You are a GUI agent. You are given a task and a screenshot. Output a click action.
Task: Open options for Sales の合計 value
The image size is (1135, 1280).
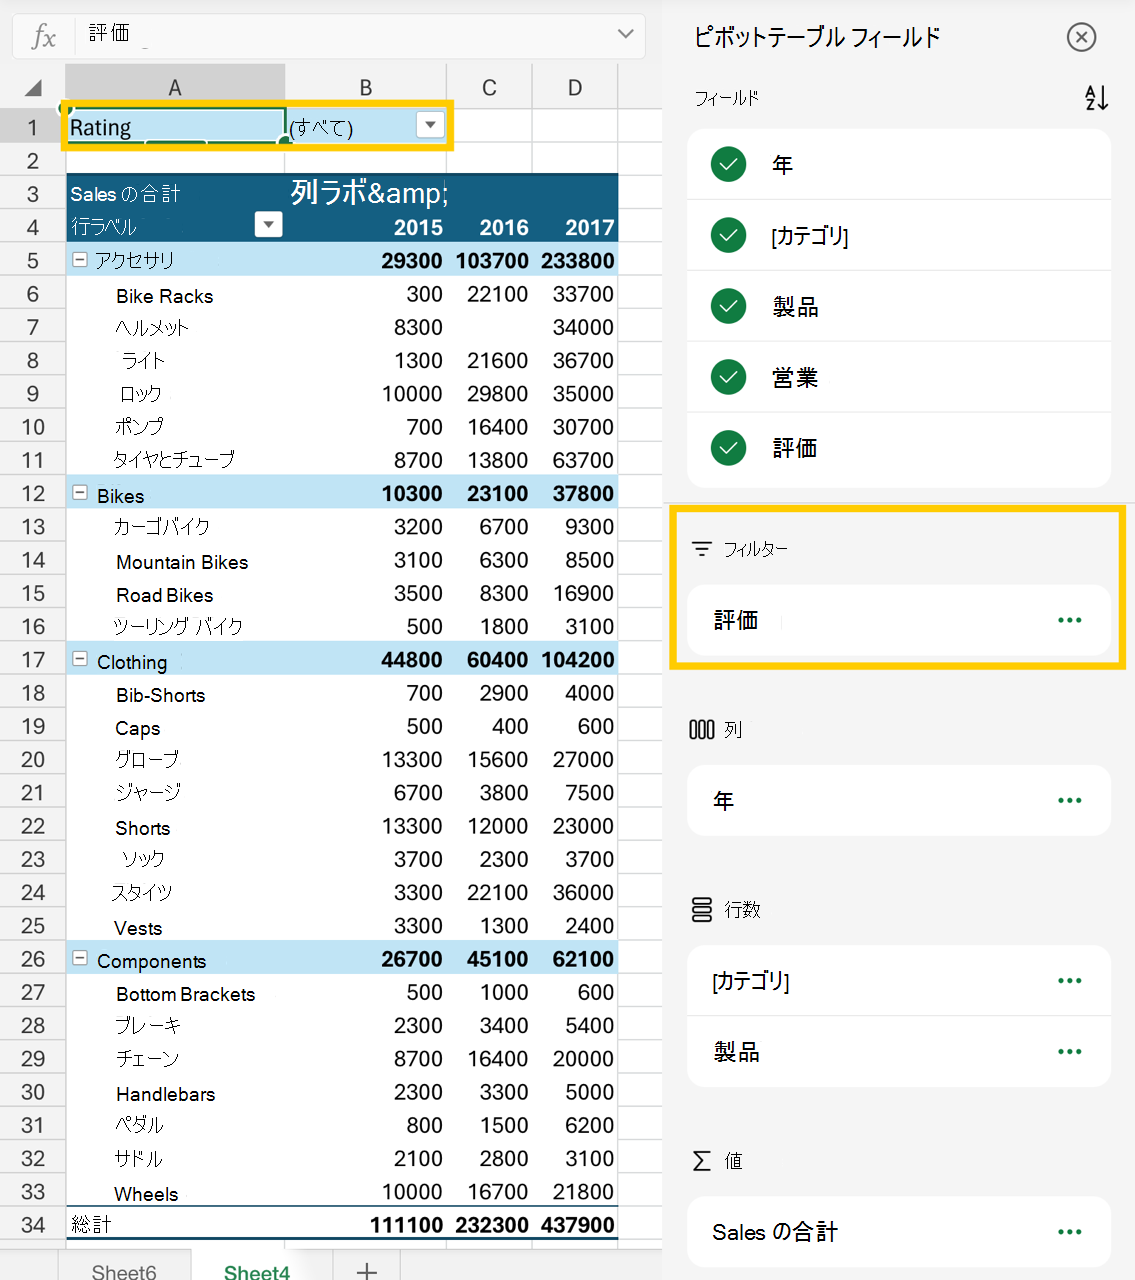coord(1069,1232)
